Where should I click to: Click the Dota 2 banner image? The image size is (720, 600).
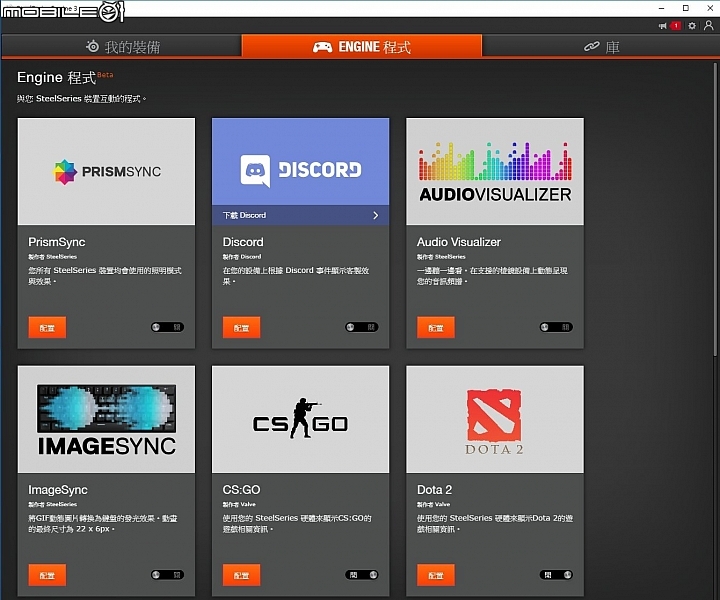click(495, 419)
